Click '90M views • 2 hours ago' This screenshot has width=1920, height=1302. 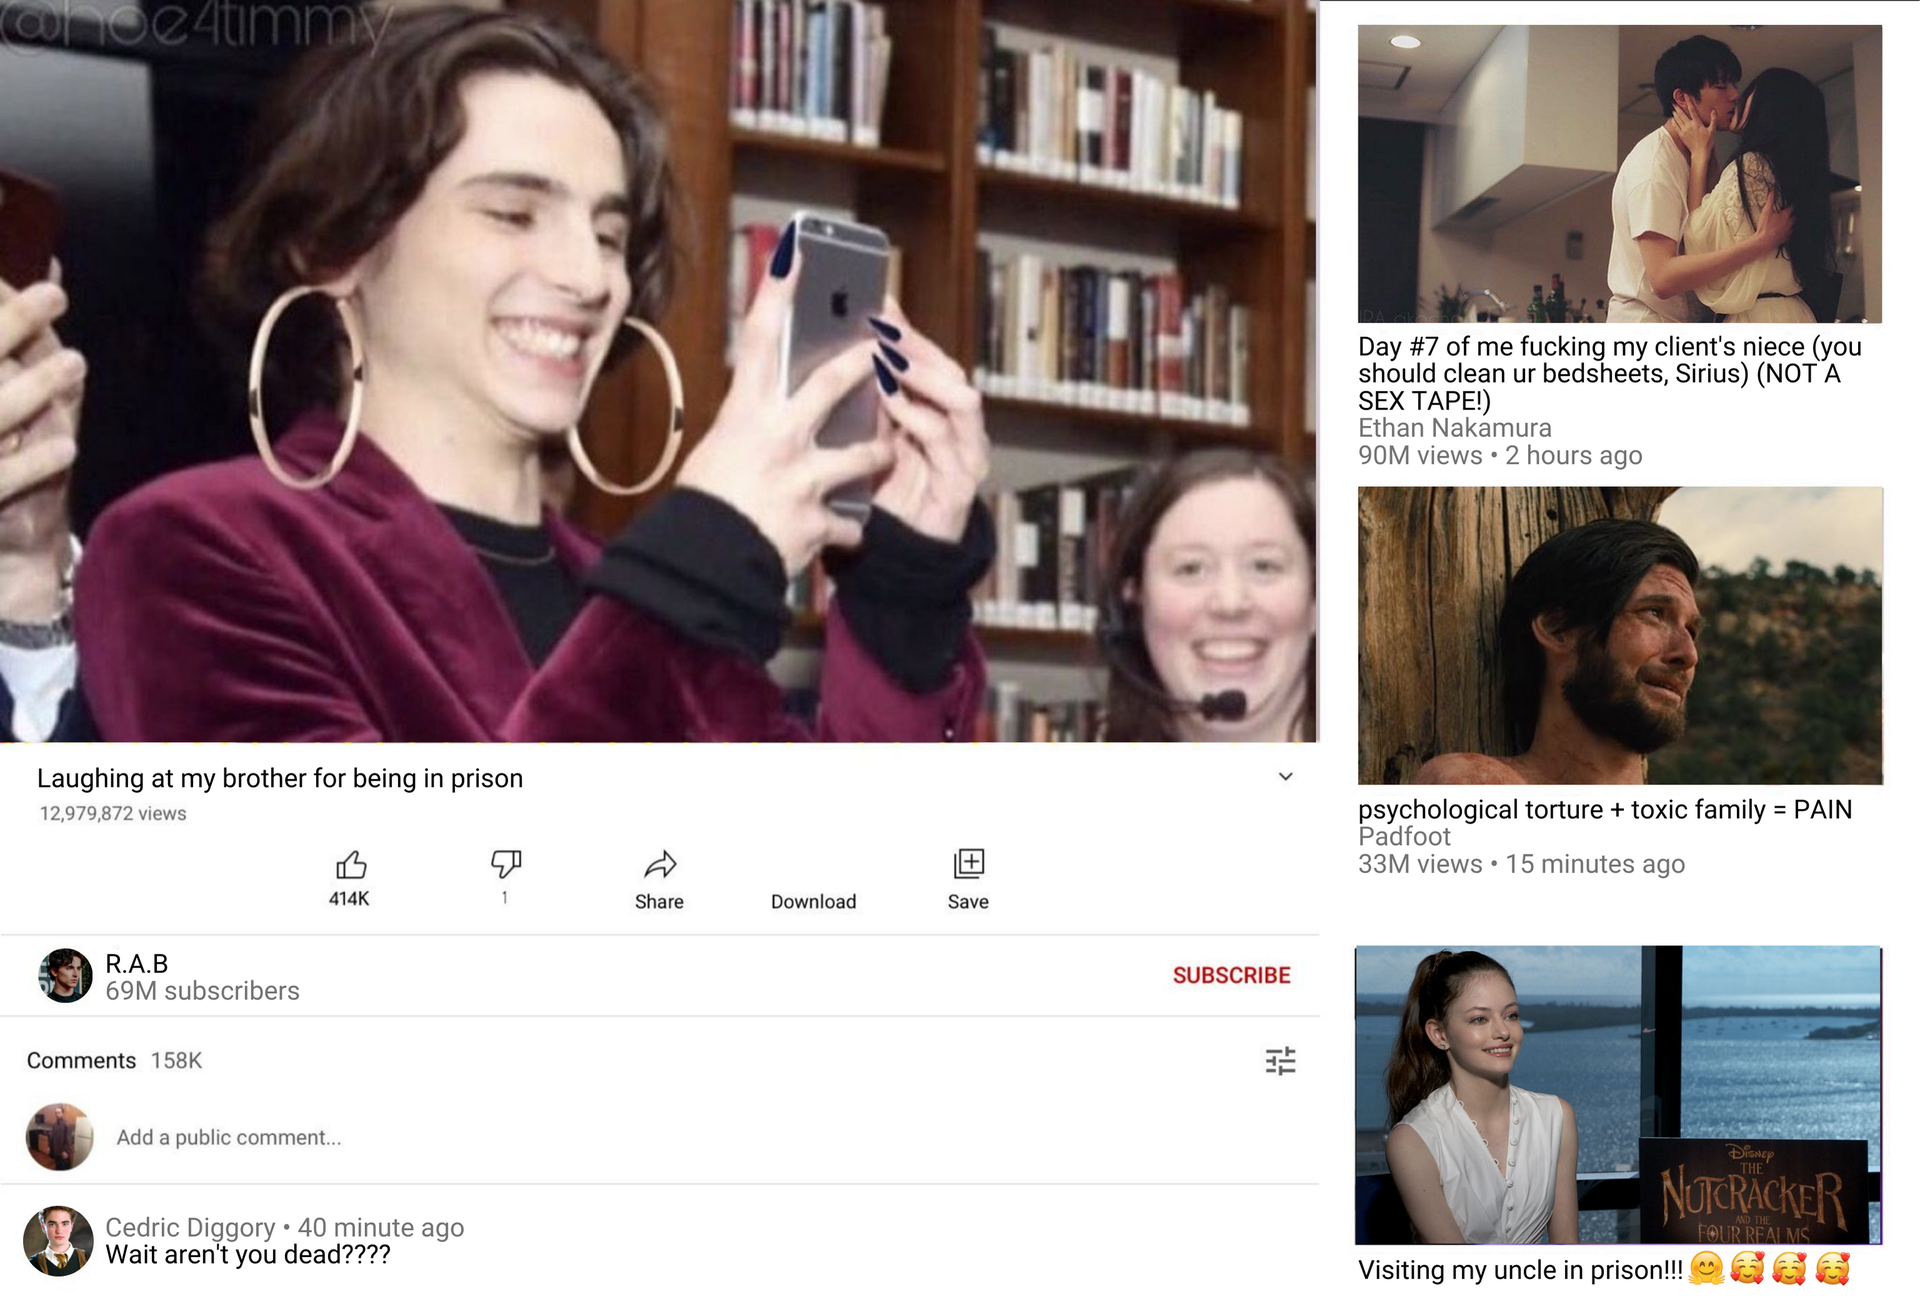coord(1500,455)
